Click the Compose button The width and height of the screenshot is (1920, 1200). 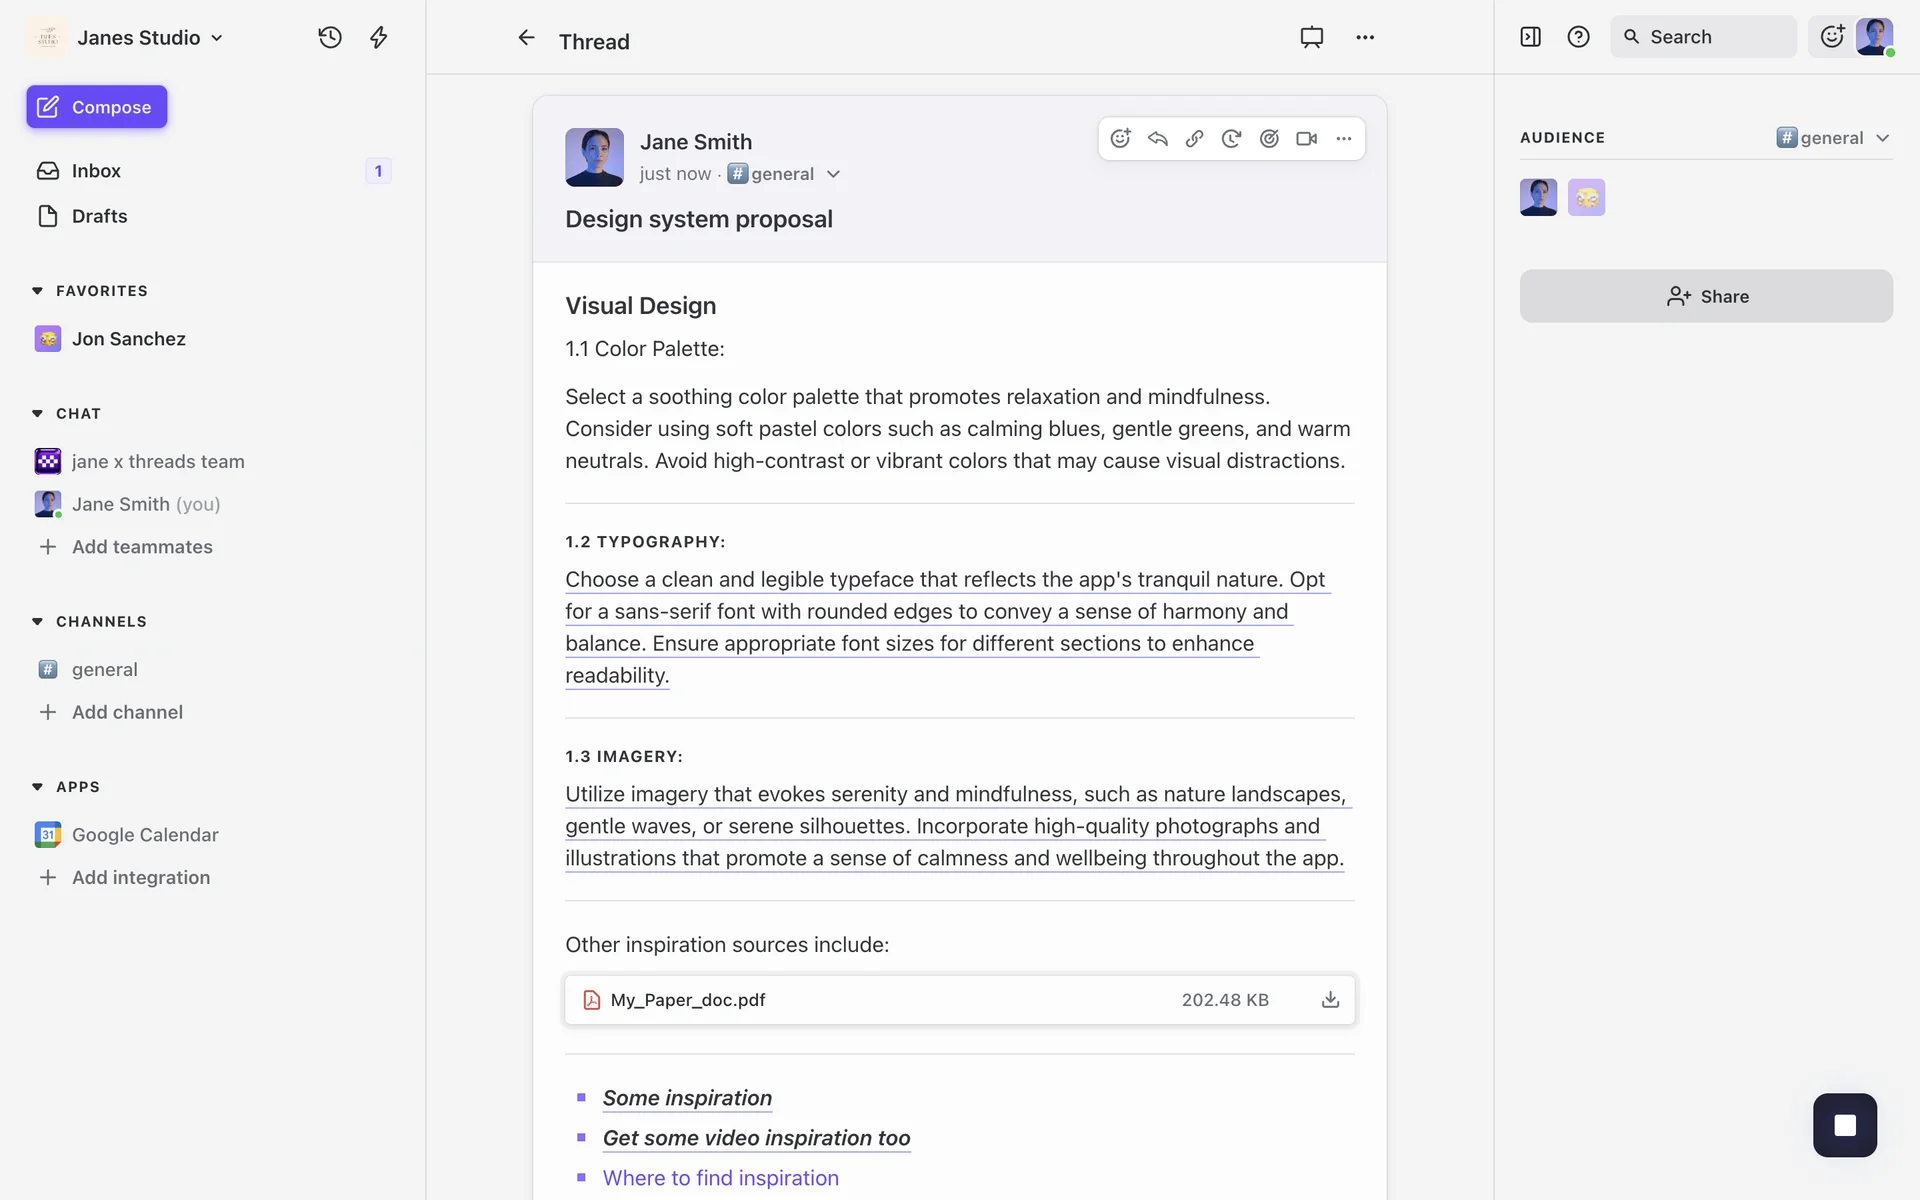(x=97, y=107)
